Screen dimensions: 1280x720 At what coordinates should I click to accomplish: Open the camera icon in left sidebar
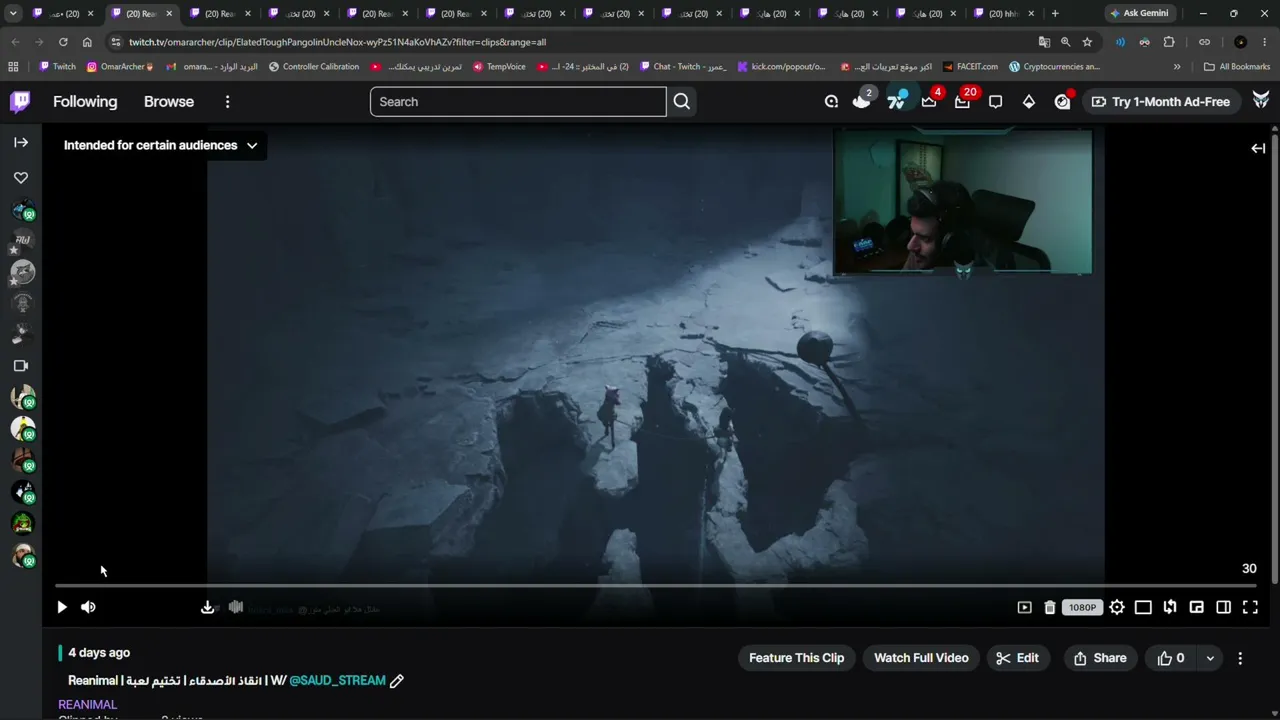pos(21,366)
